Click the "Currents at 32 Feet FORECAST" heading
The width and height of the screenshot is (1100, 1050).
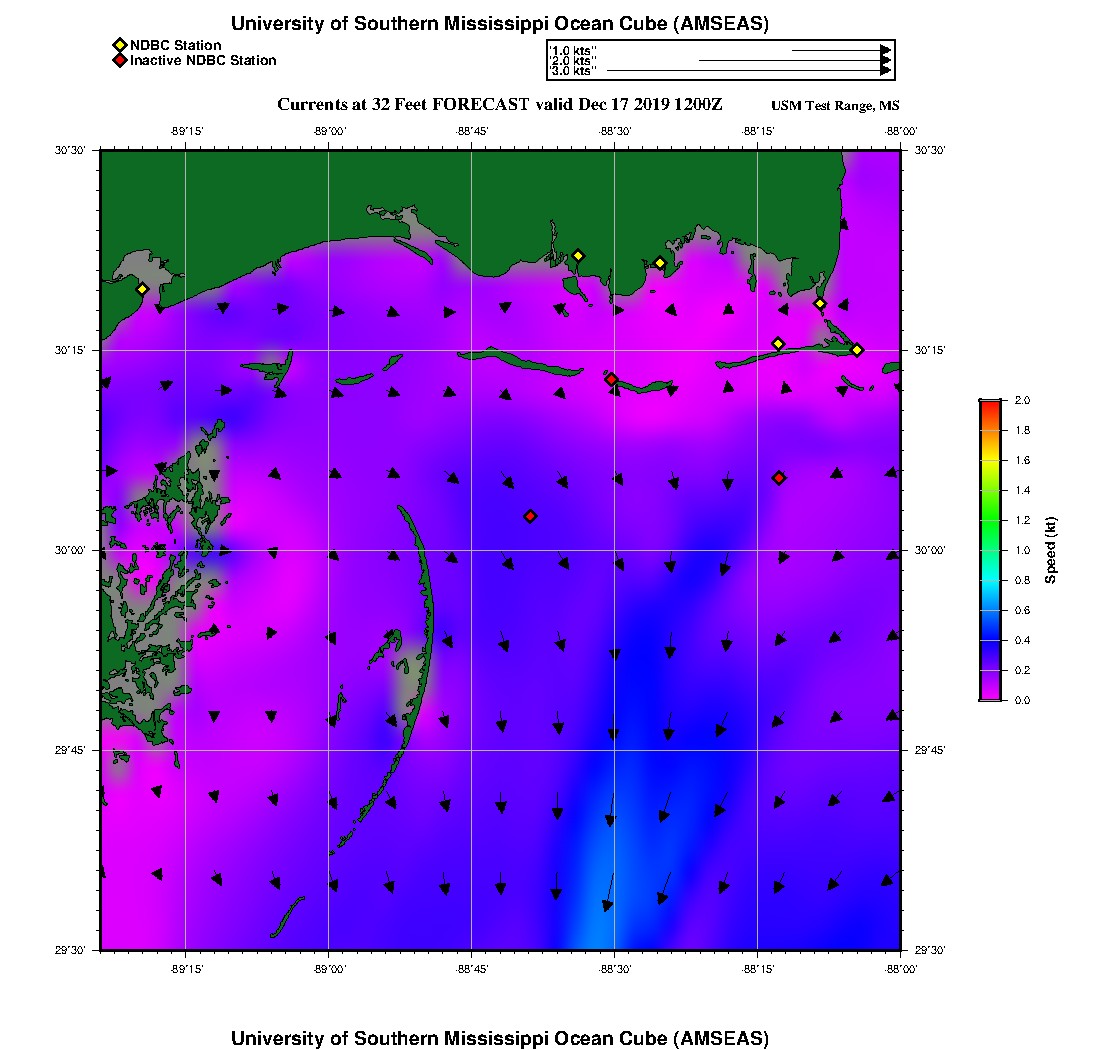click(499, 104)
